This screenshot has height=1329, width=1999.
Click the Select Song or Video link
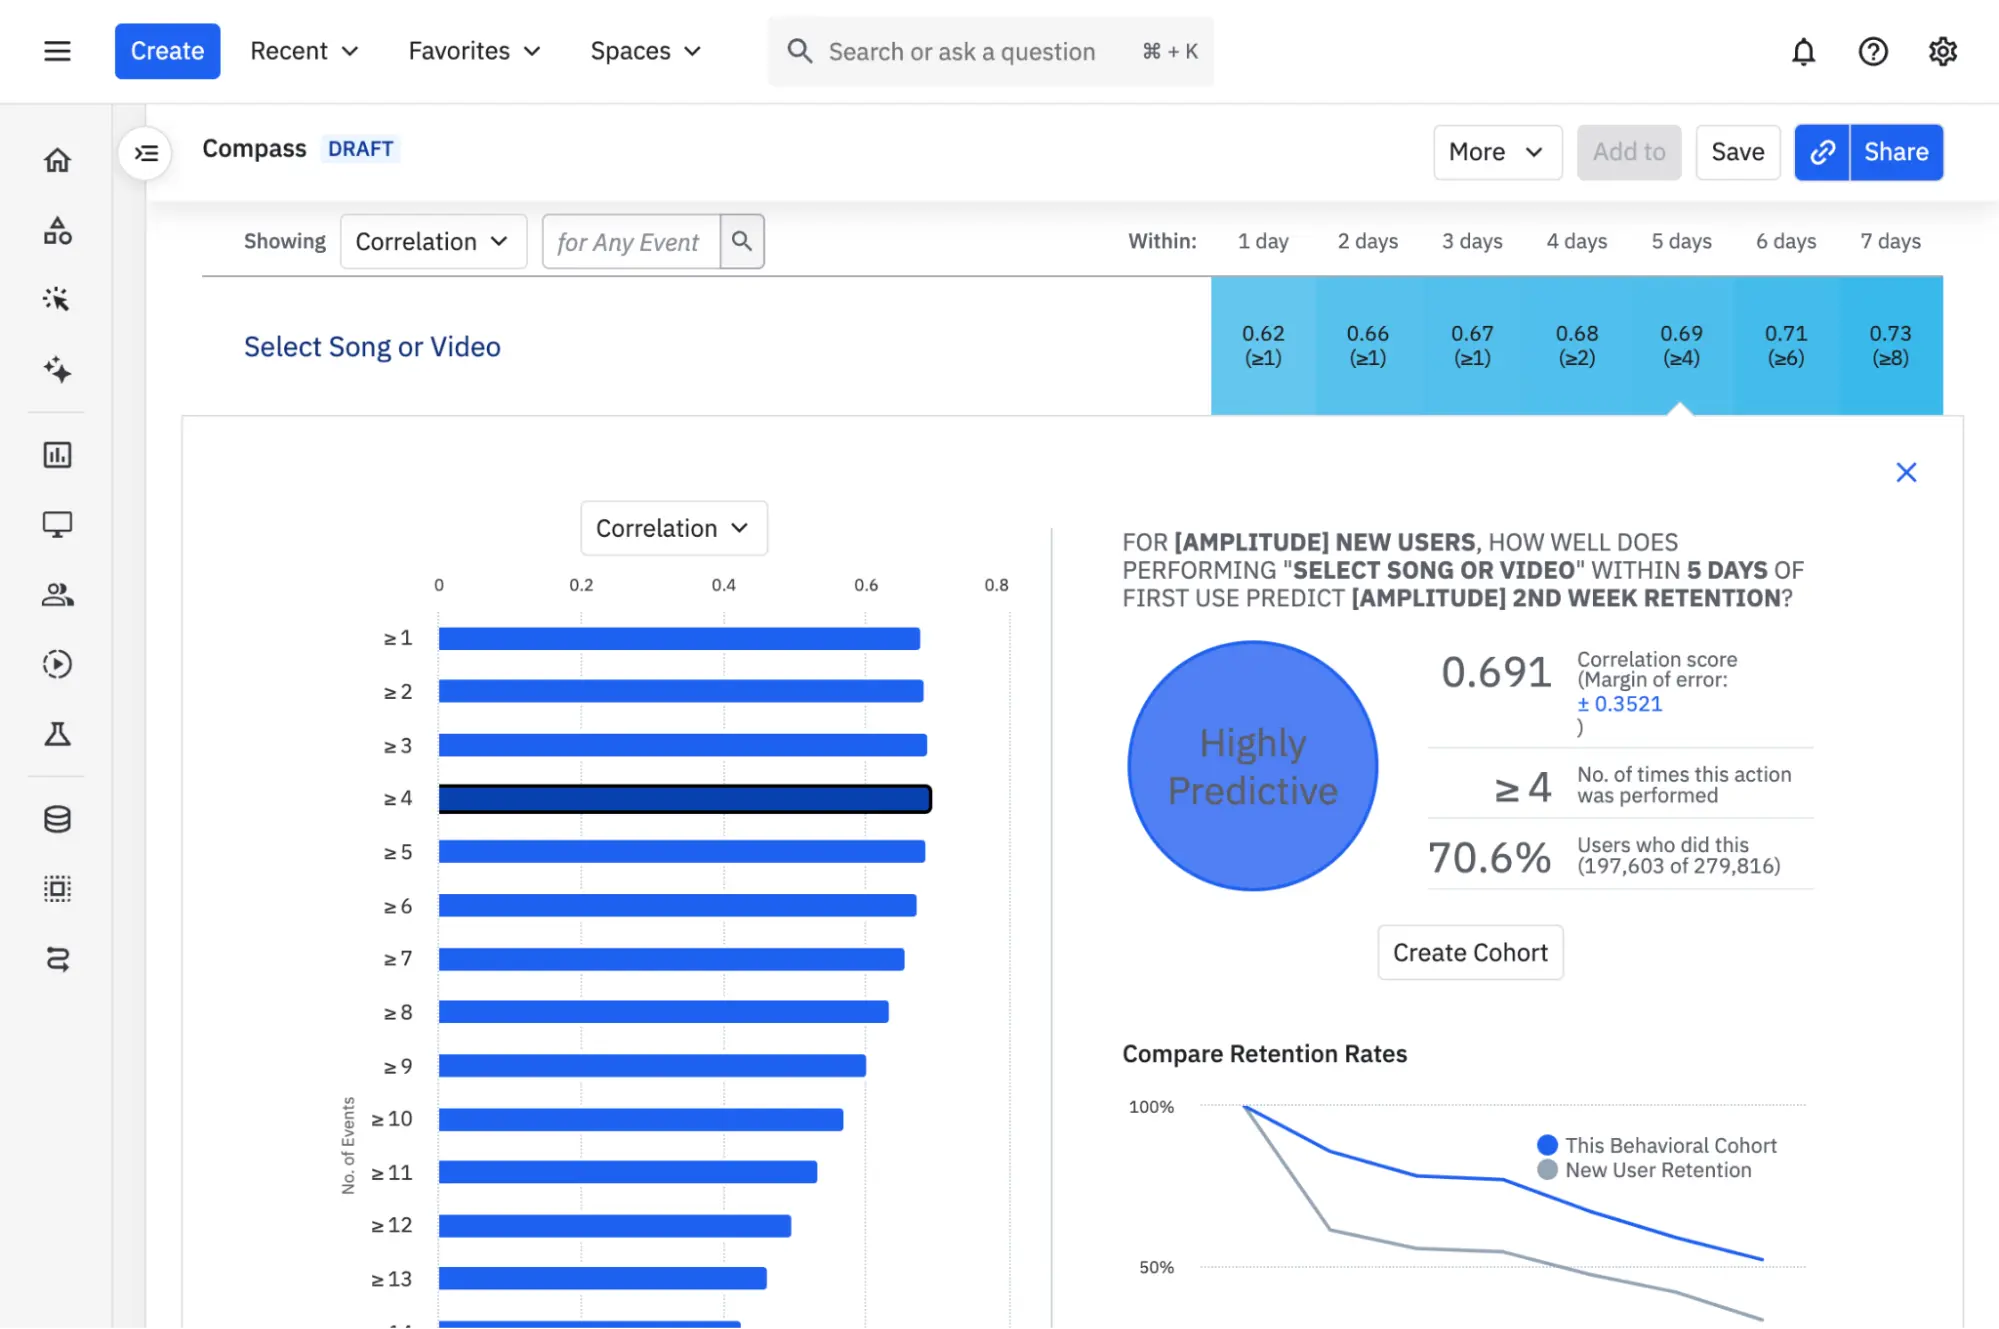tap(372, 346)
